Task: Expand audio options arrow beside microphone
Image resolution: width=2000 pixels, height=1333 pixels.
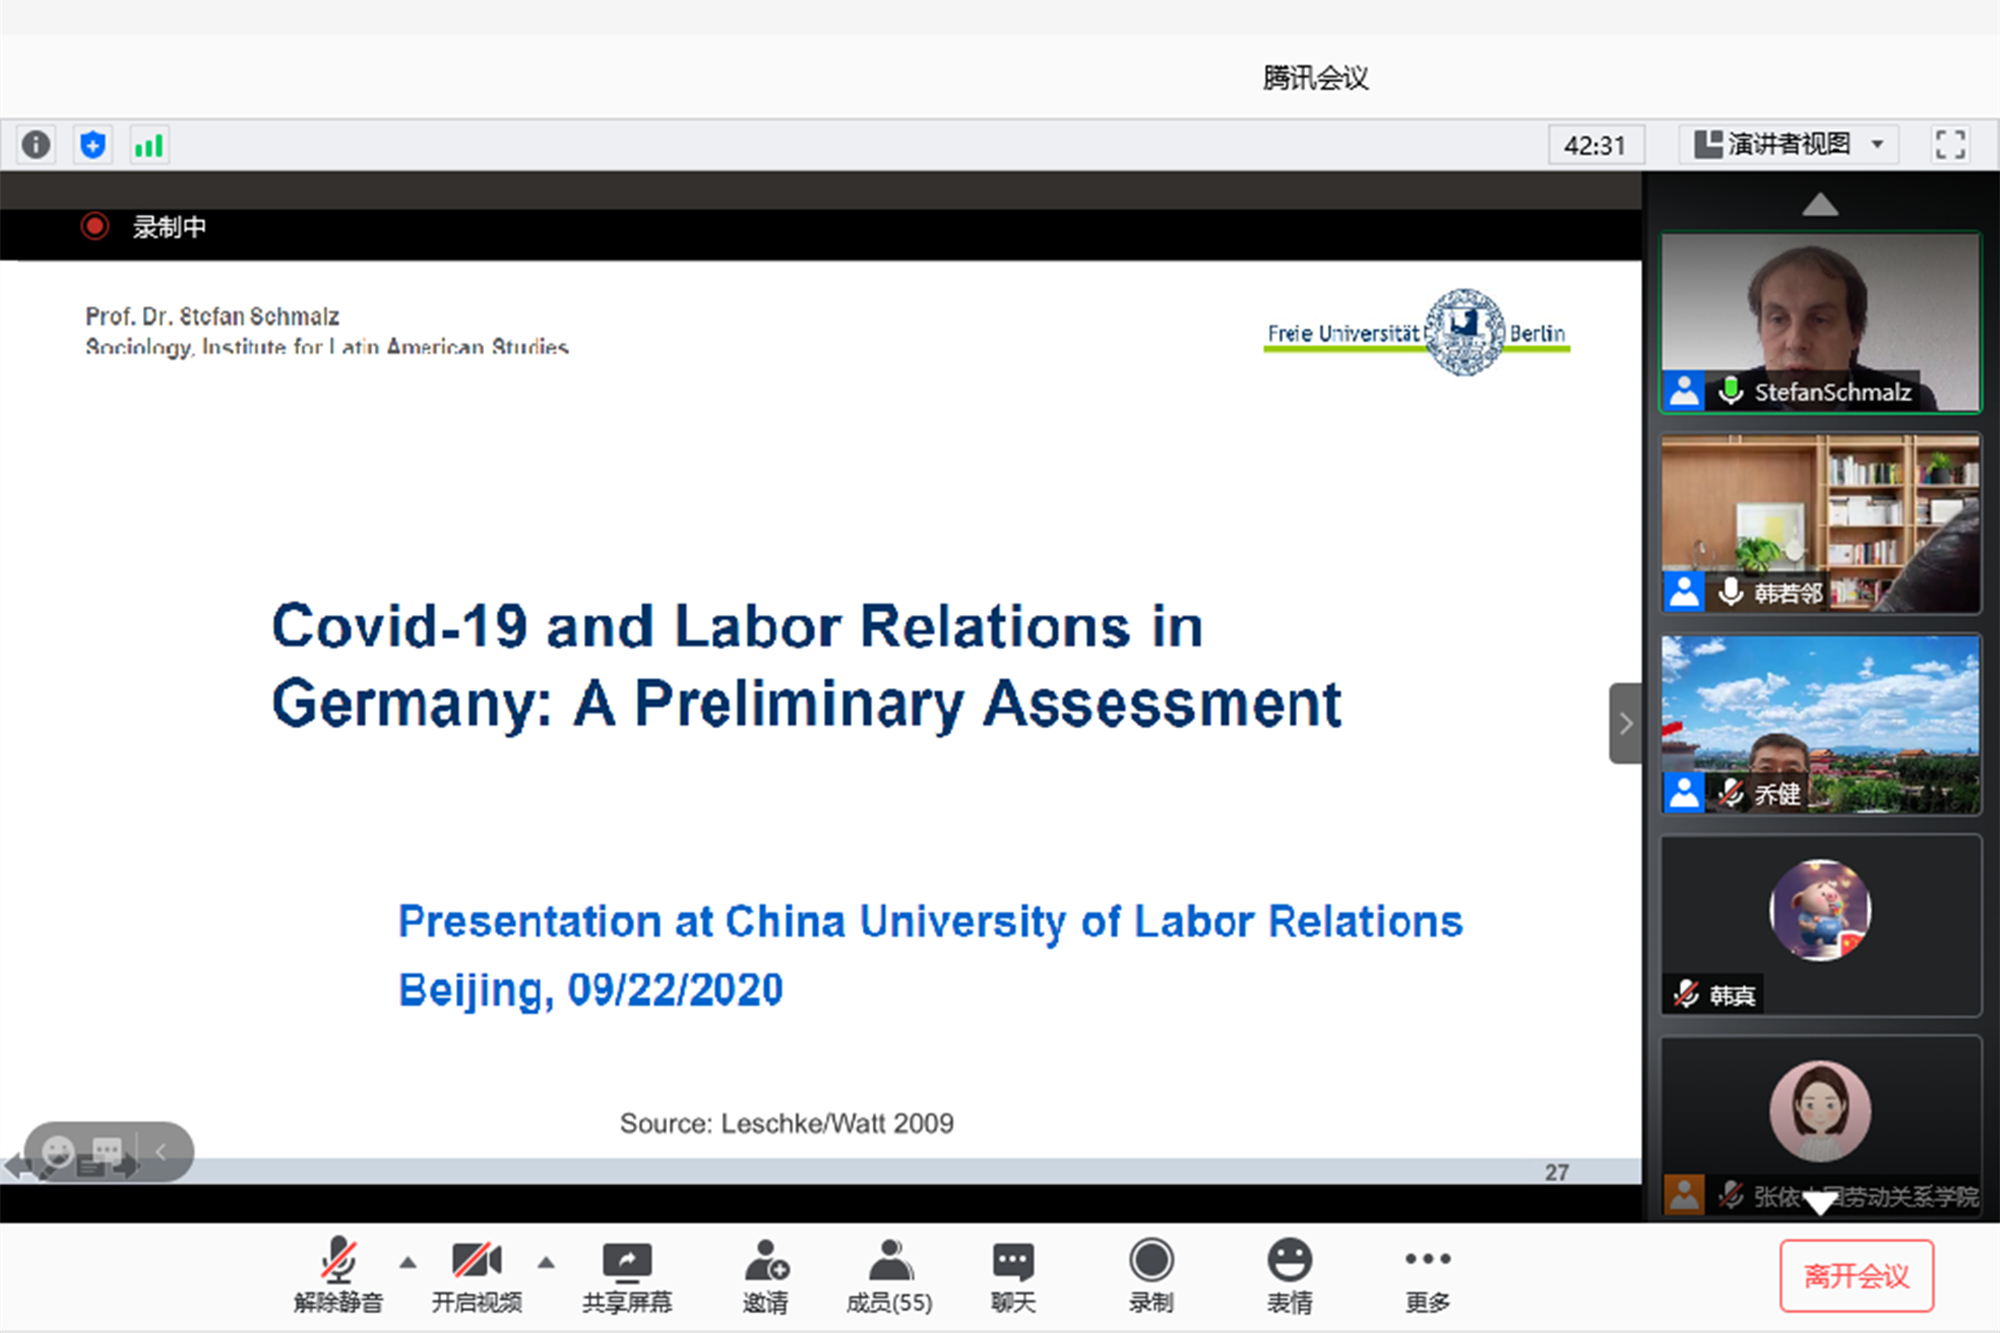Action: (408, 1262)
